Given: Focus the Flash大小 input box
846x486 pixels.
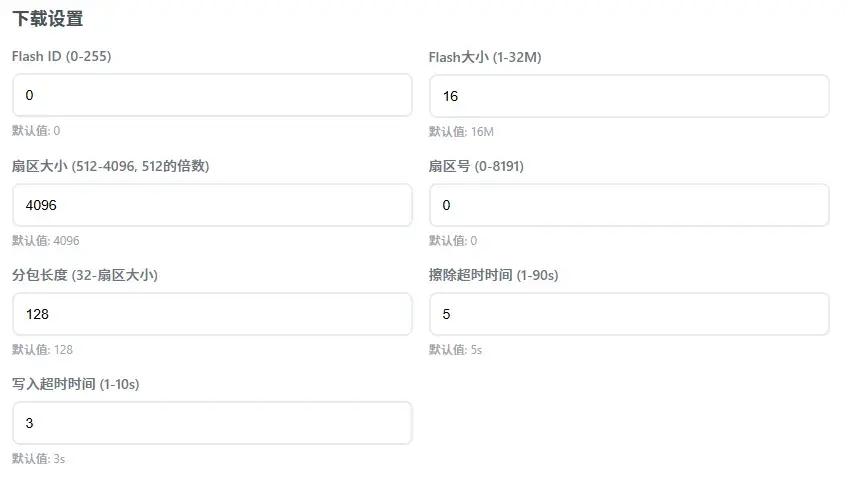Looking at the screenshot, I should tap(629, 96).
